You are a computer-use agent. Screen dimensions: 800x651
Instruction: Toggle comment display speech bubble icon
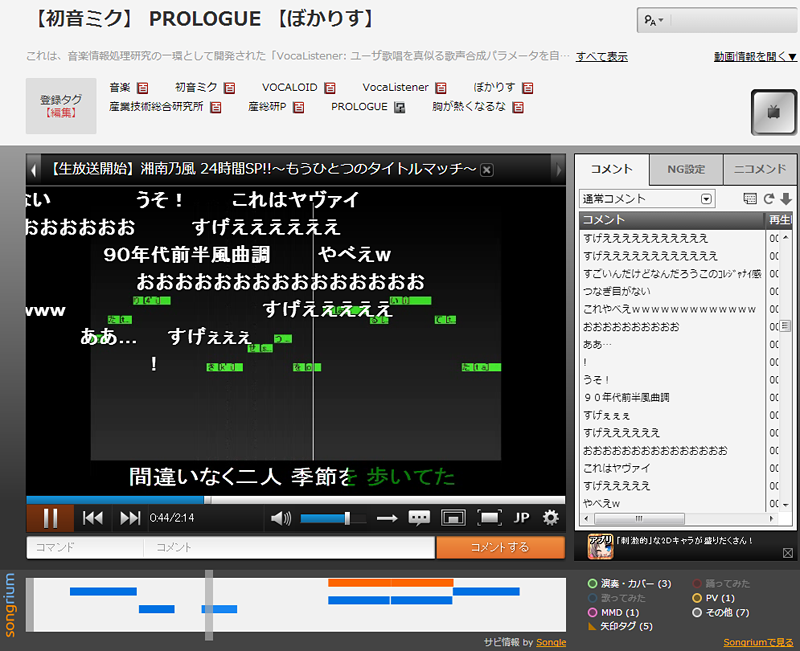[x=419, y=518]
